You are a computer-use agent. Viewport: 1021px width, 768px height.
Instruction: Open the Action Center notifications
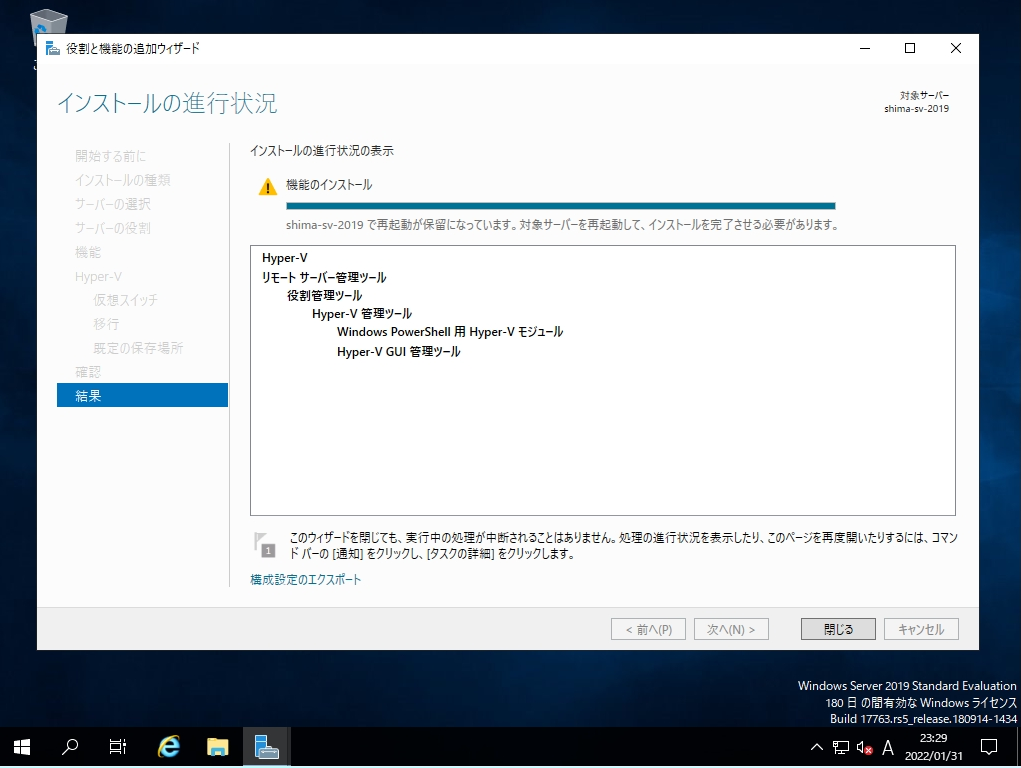point(989,747)
